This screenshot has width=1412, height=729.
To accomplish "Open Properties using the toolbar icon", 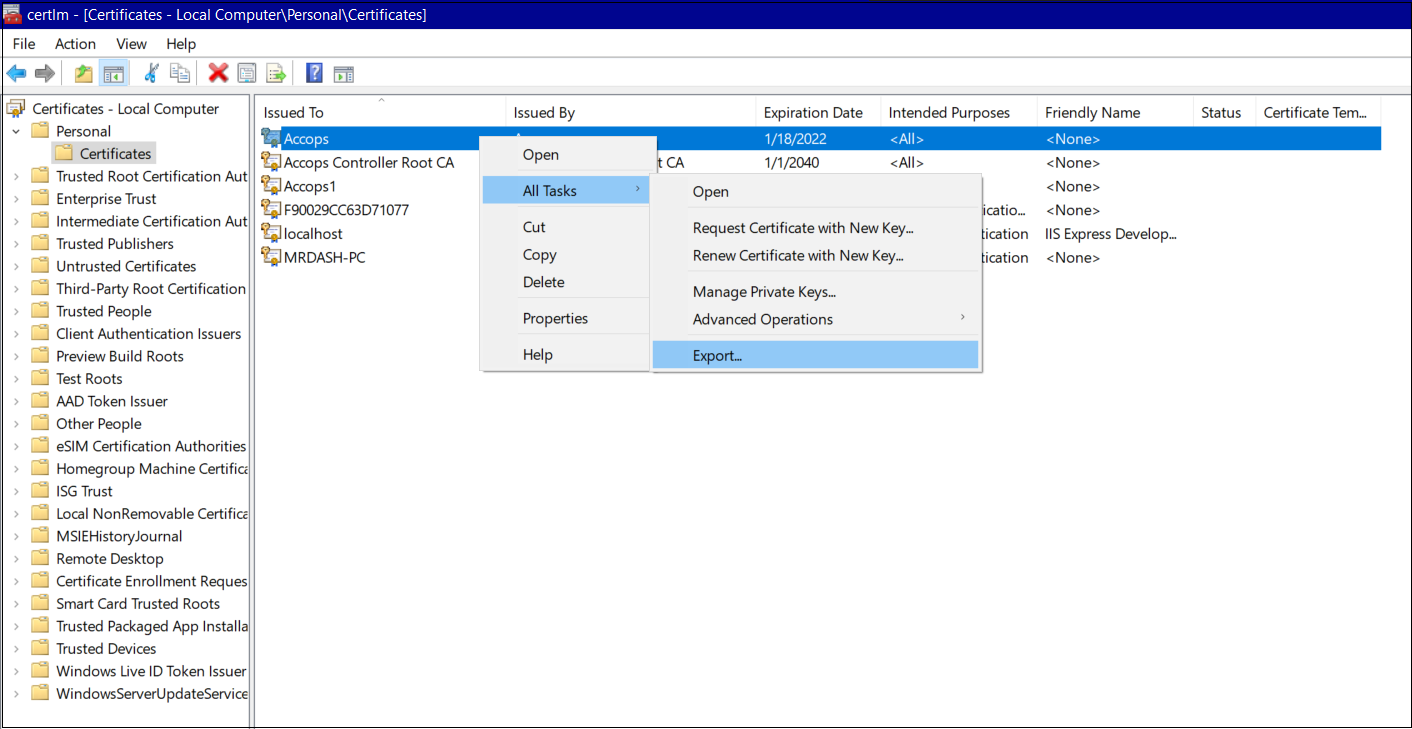I will click(x=247, y=73).
